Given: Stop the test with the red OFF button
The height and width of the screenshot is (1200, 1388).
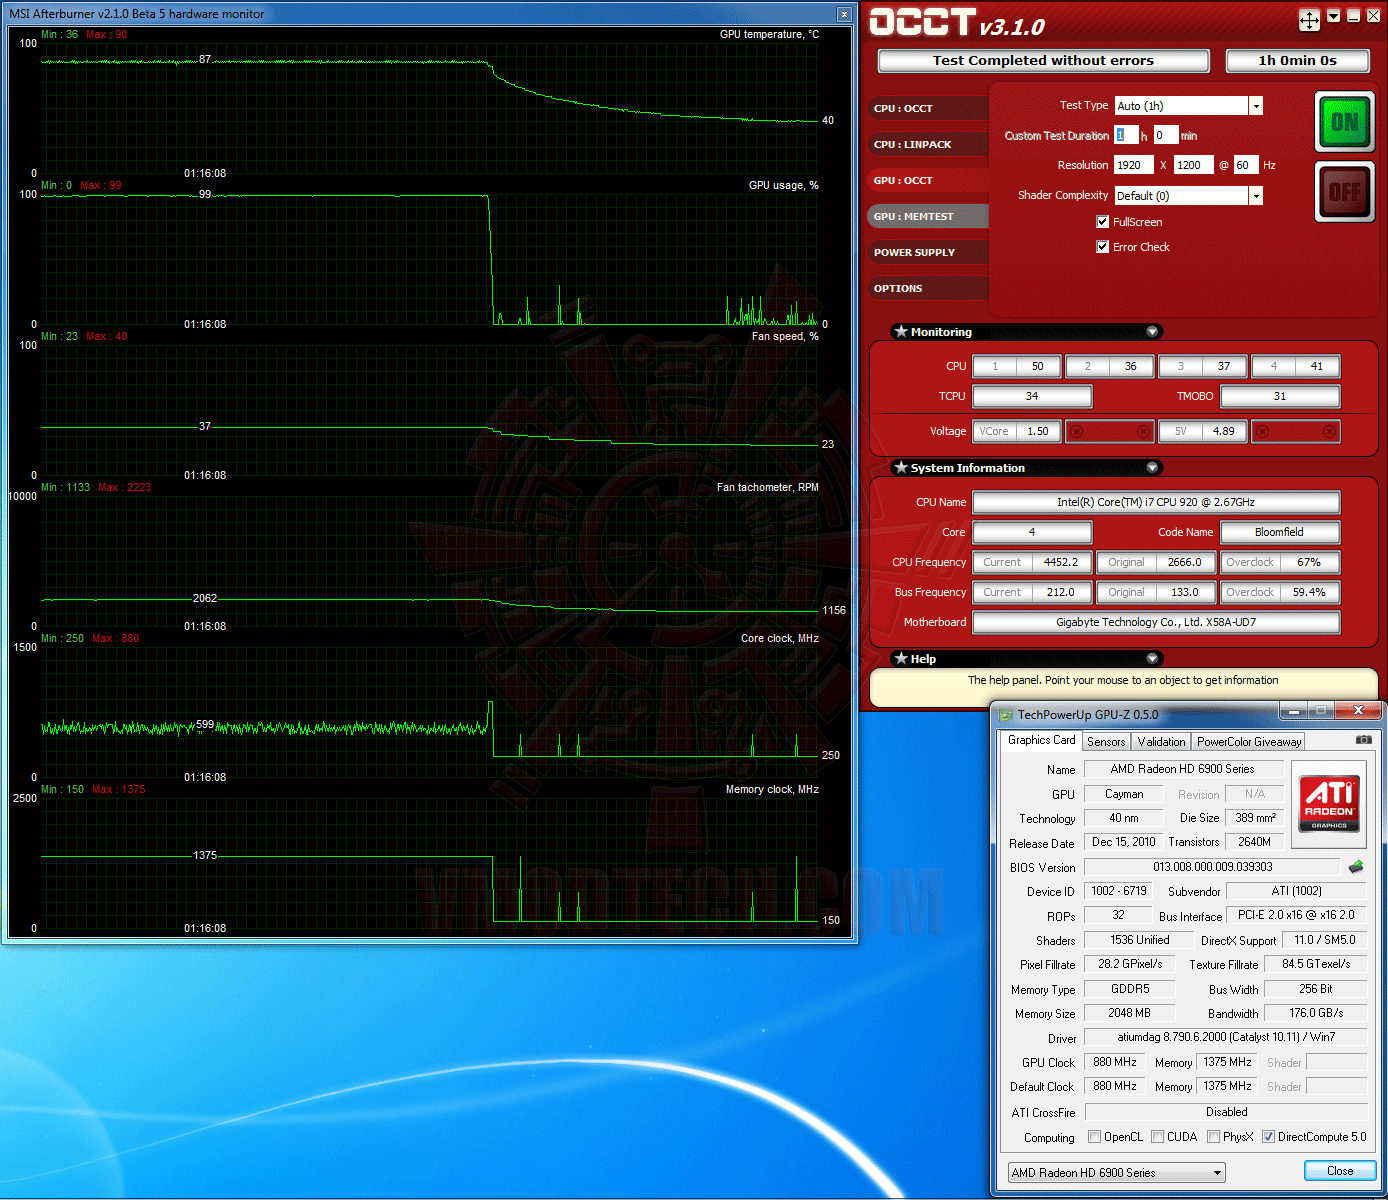Looking at the screenshot, I should [1344, 191].
